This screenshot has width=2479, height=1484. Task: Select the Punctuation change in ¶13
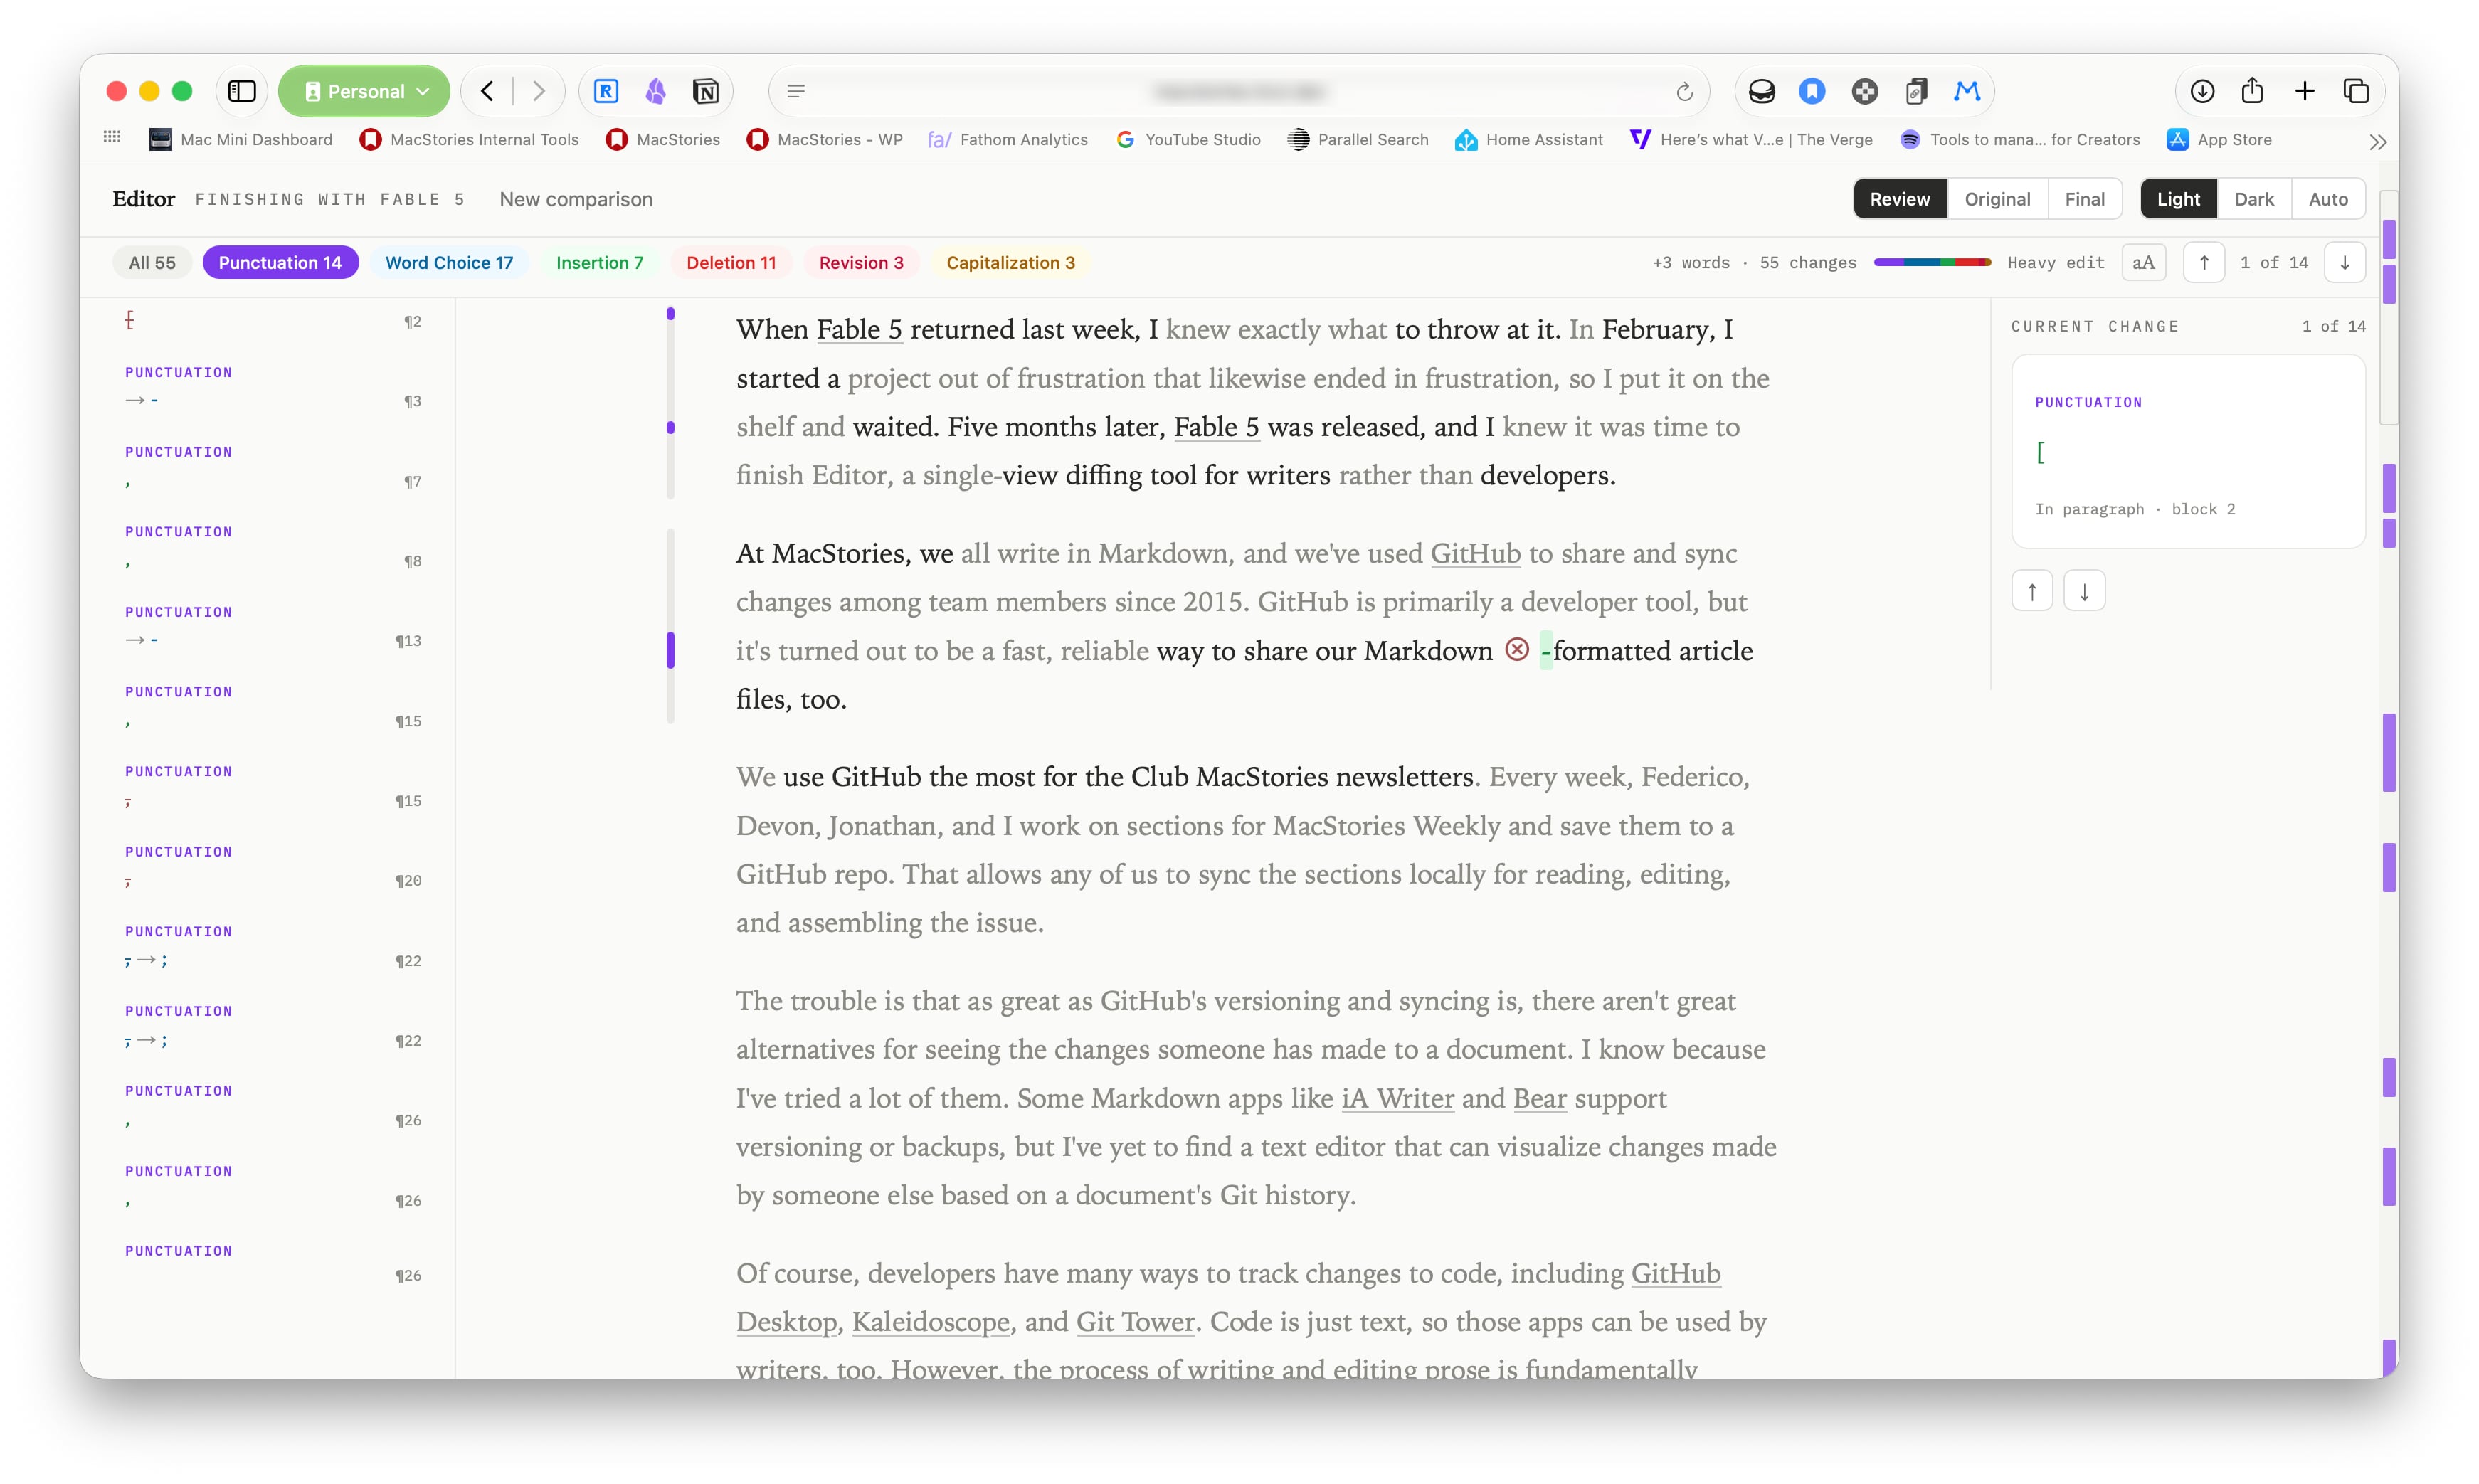(x=273, y=626)
